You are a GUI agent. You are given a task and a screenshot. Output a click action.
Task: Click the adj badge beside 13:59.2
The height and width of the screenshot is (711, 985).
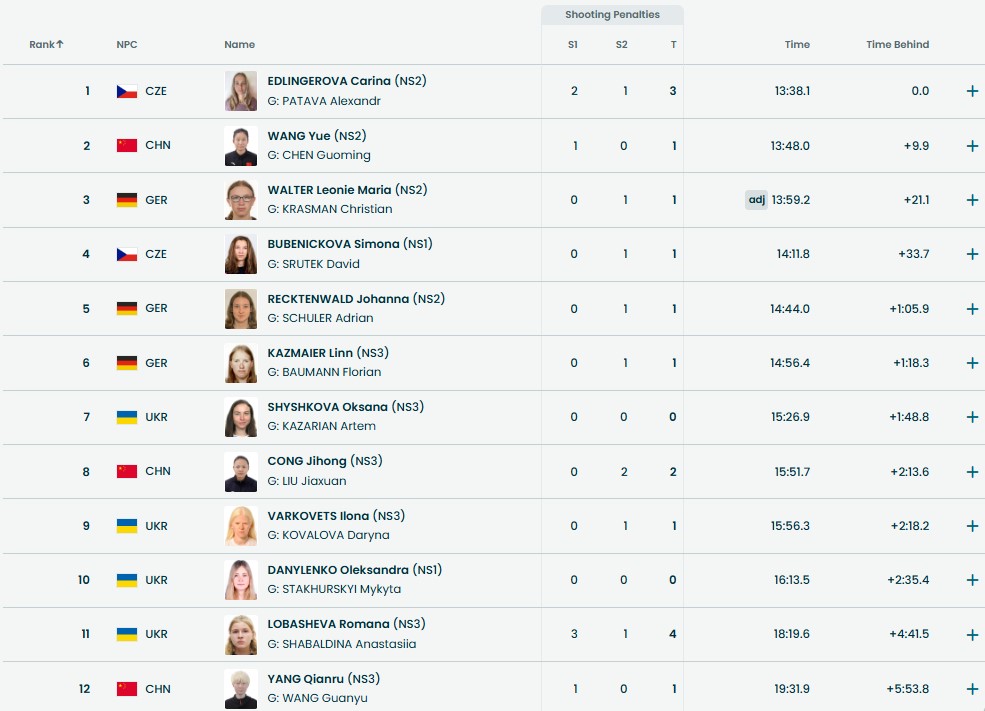click(756, 200)
